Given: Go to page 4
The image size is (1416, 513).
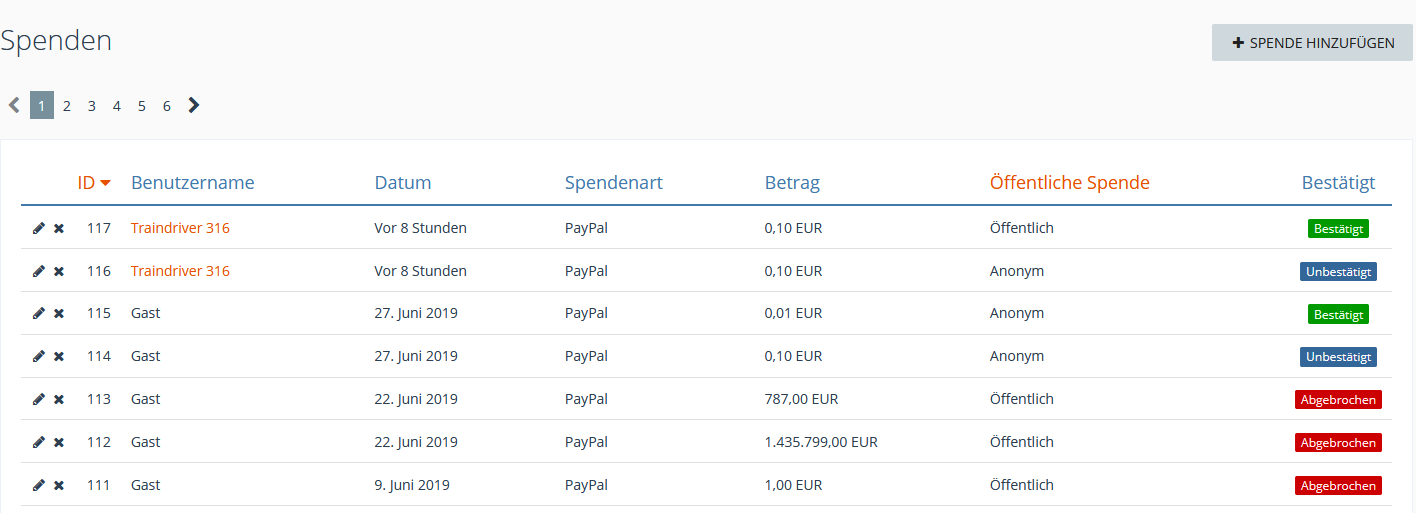Looking at the screenshot, I should pos(116,105).
